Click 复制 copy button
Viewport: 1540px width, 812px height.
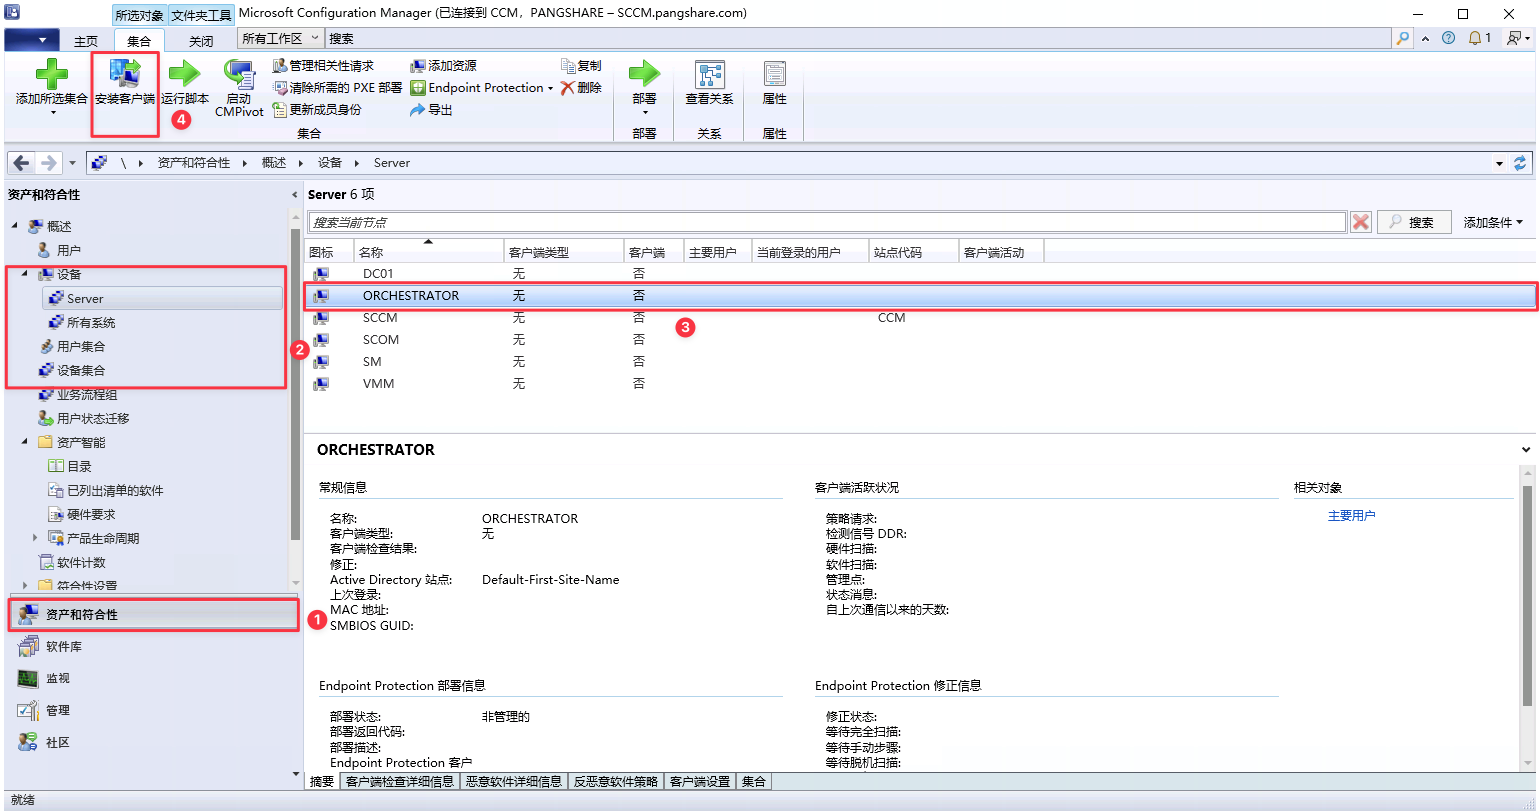[582, 65]
